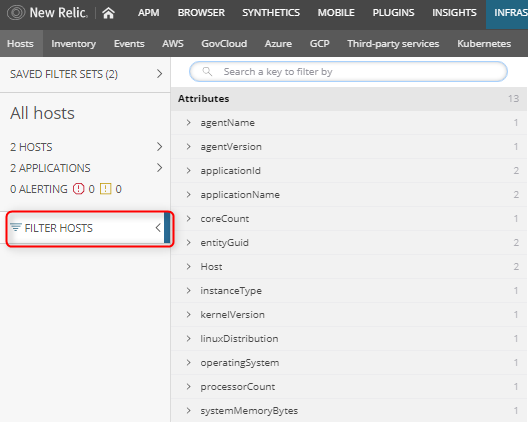Switch to the Events tab

129,43
